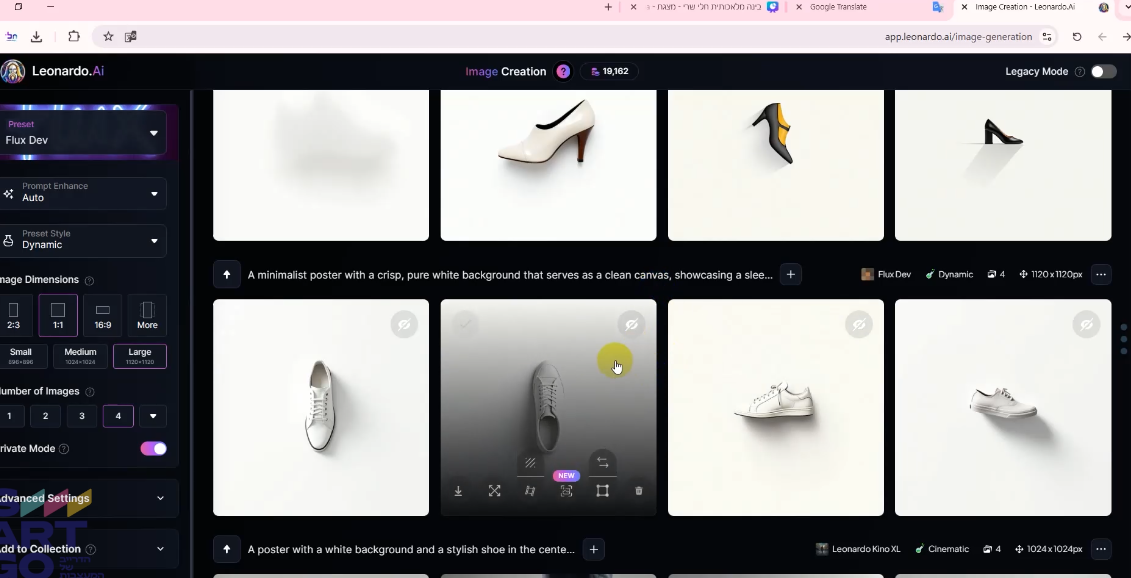This screenshot has height=578, width=1131.
Task: Click the token balance 19,162 indicator
Action: (609, 71)
